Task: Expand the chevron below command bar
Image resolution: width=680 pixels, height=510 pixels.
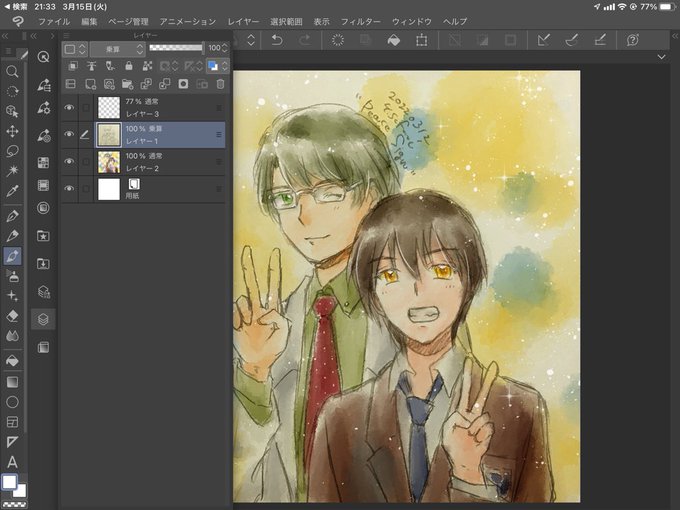Action: coord(661,57)
